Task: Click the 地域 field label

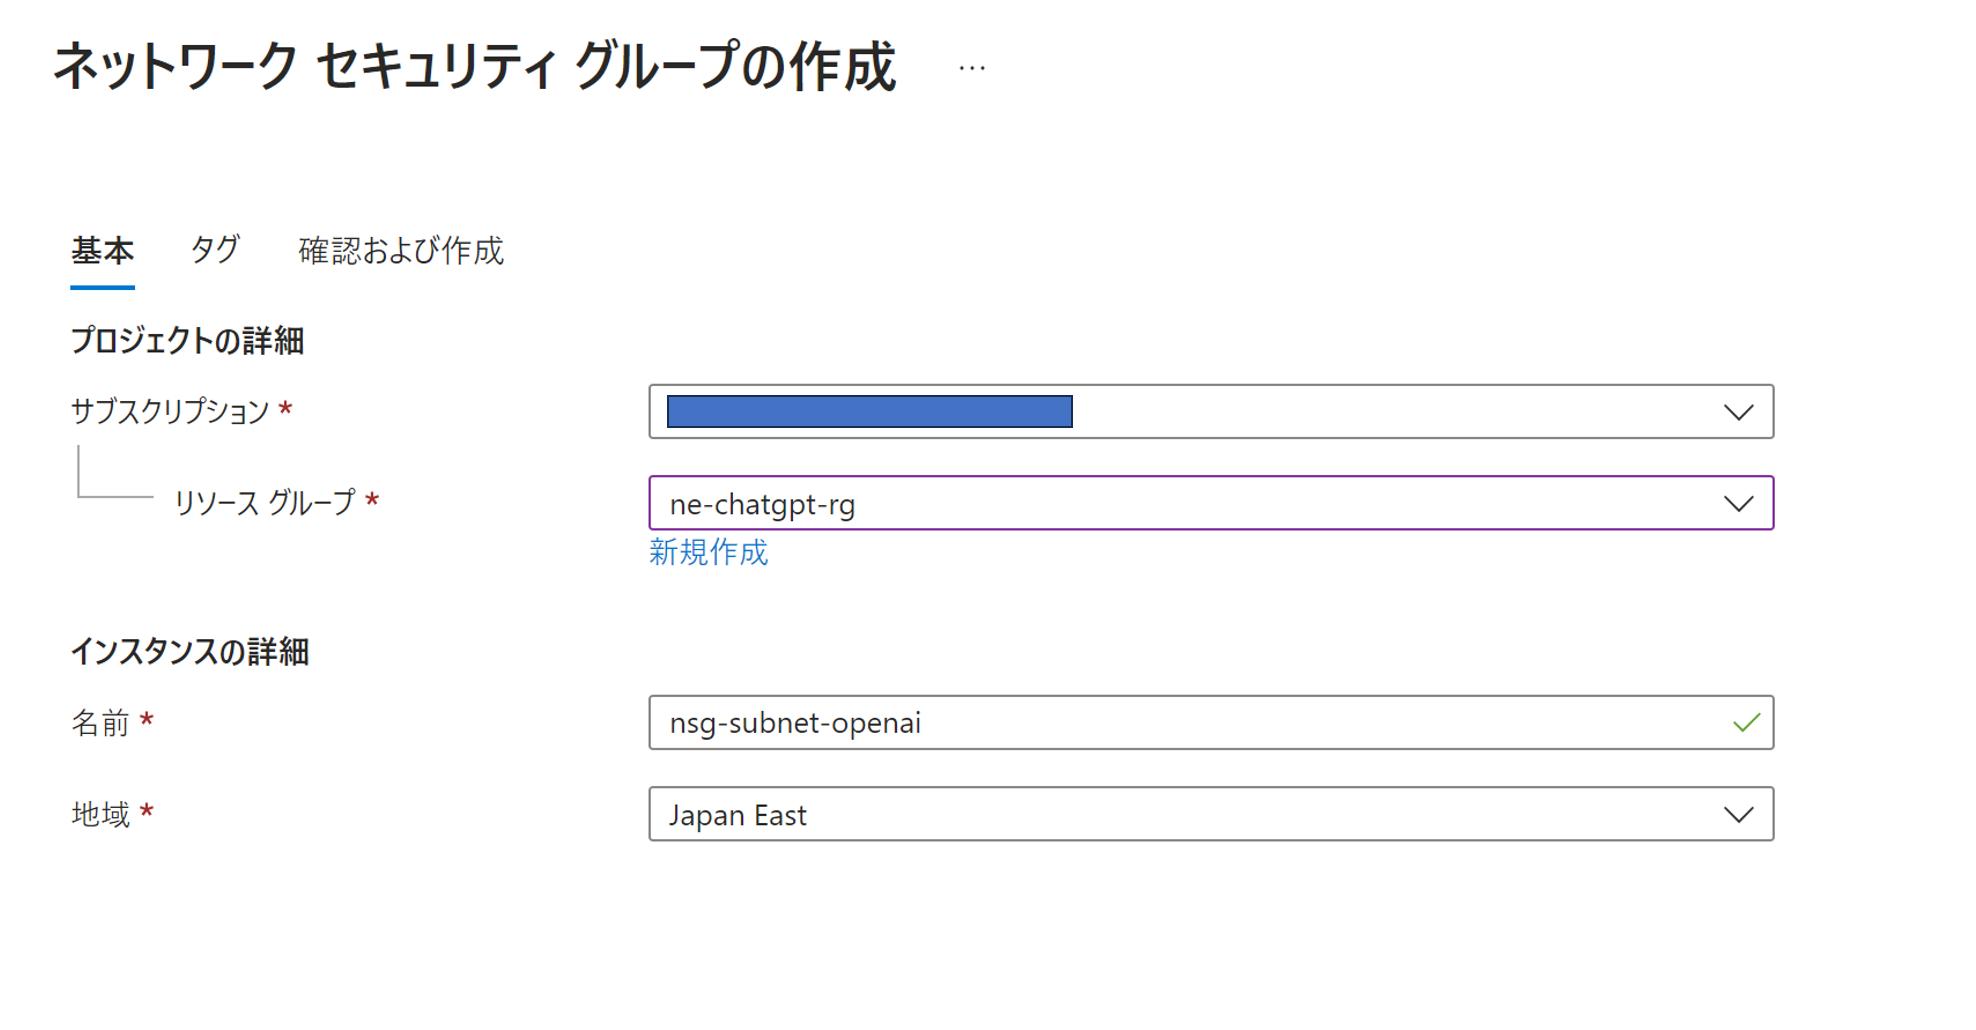Action: [x=100, y=815]
